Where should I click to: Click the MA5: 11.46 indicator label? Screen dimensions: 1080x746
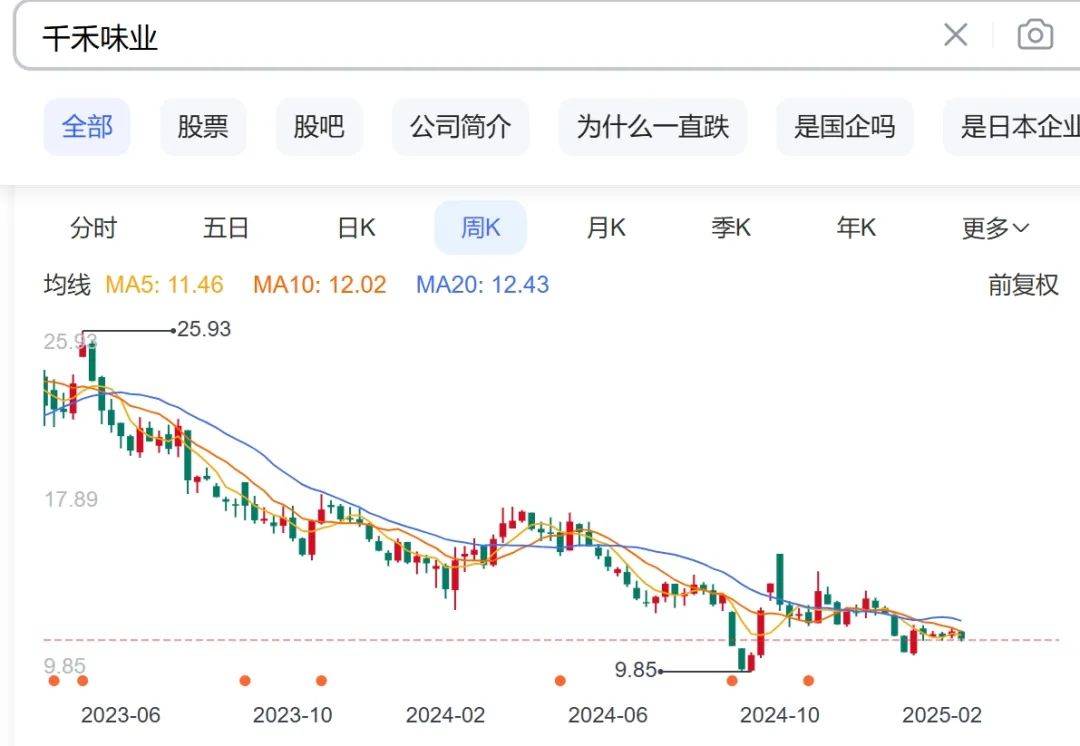[164, 284]
